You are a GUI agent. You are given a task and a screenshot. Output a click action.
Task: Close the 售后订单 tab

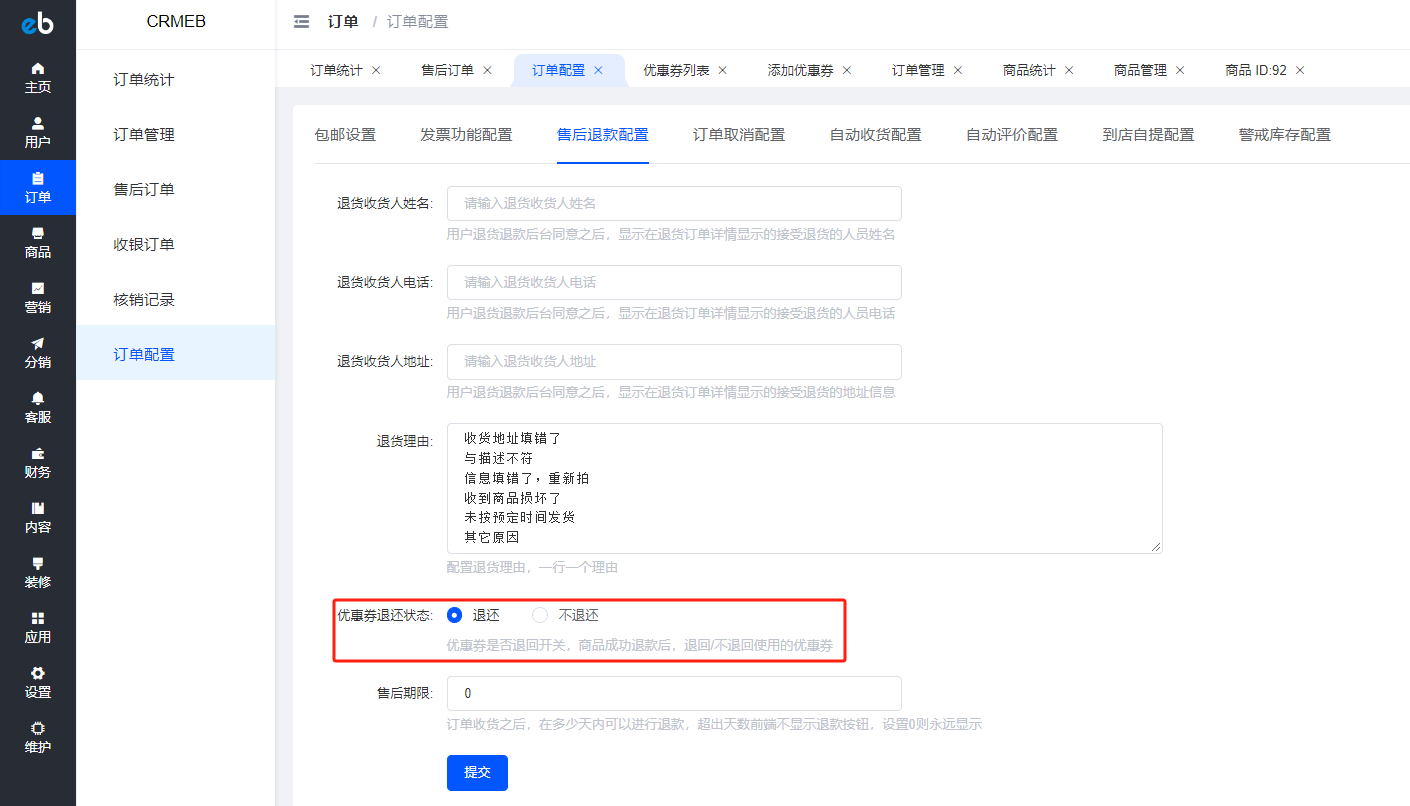(487, 70)
